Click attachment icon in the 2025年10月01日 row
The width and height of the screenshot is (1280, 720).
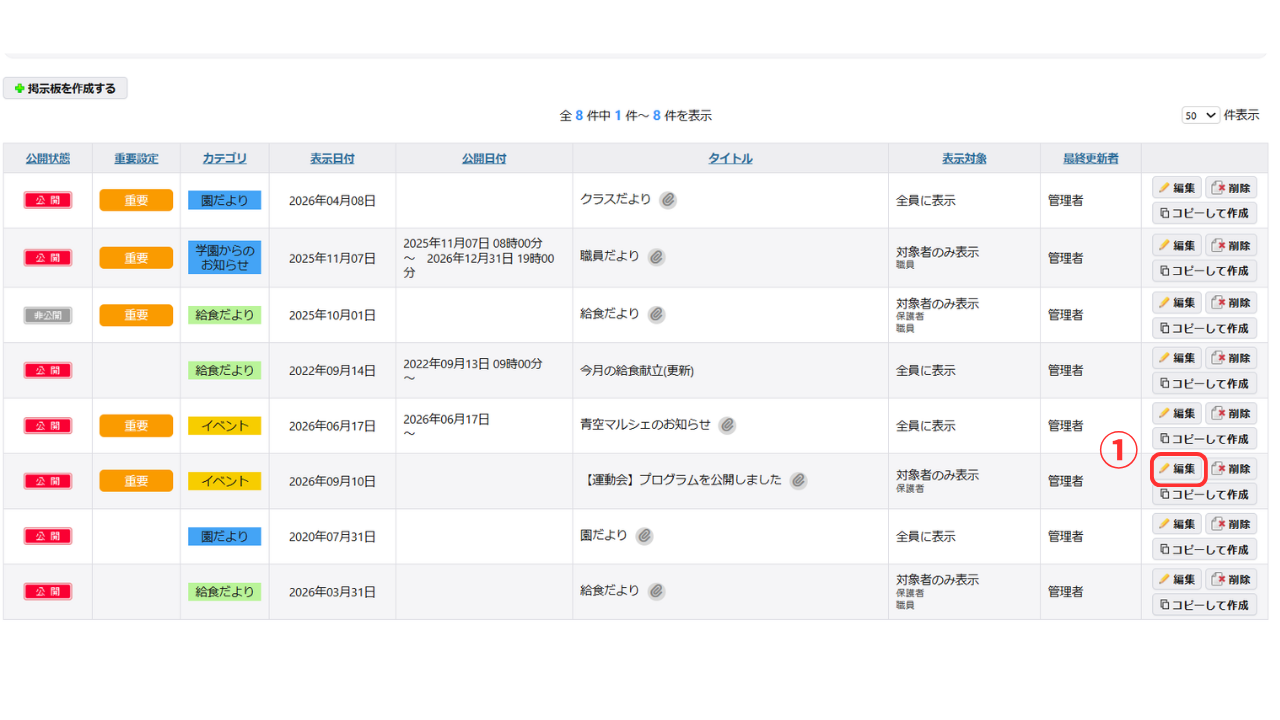pyautogui.click(x=656, y=314)
